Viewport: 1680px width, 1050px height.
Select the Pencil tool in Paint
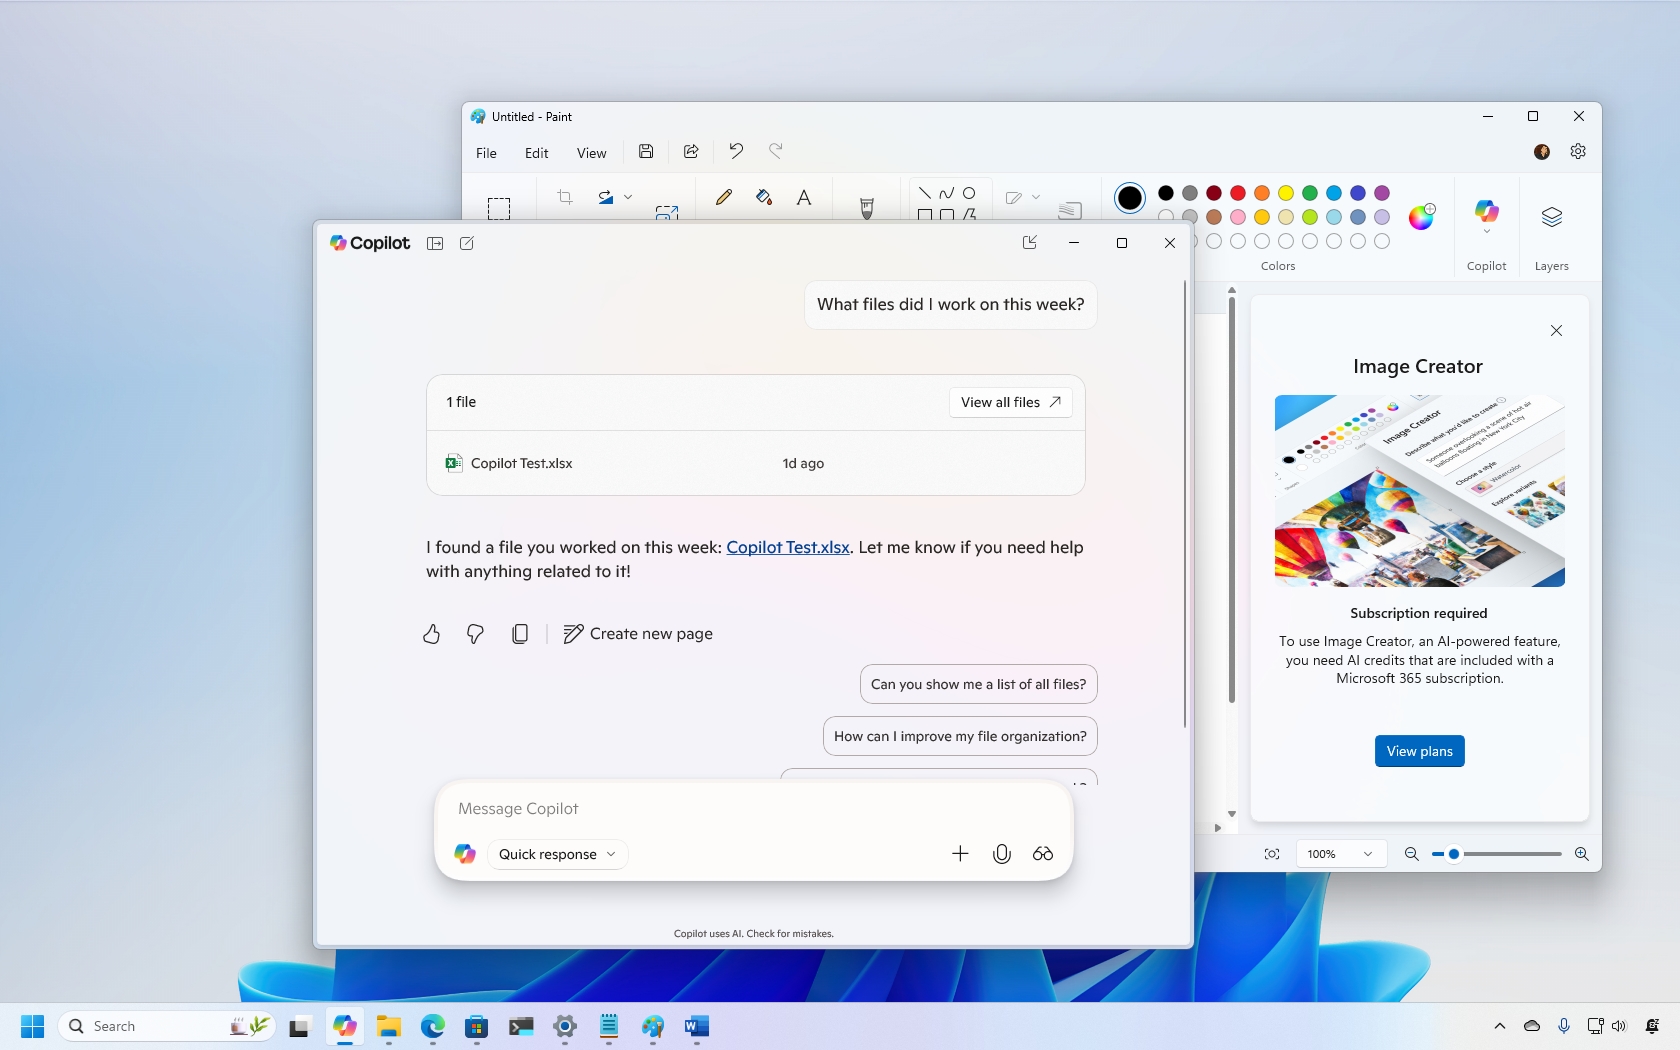coord(723,197)
